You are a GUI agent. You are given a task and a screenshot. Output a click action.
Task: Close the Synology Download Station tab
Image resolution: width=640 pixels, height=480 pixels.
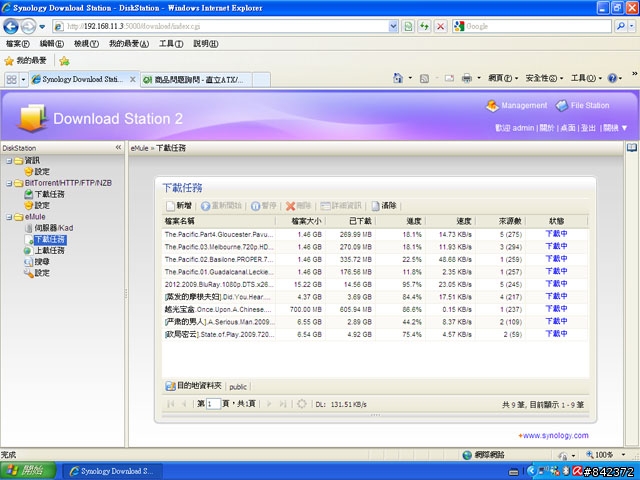[133, 79]
